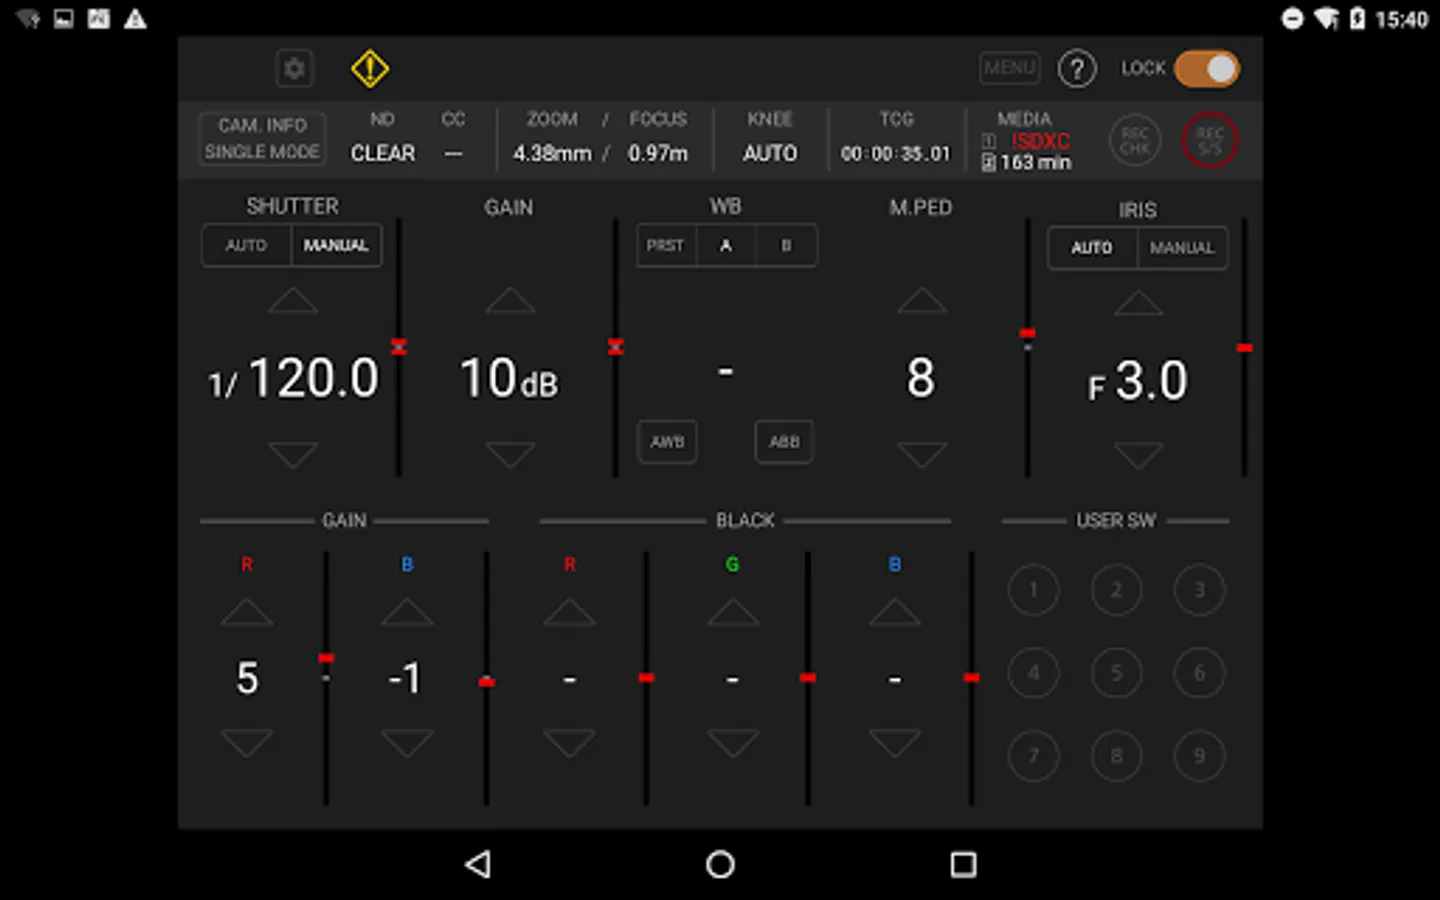
Task: Open the help question mark icon
Action: [x=1077, y=69]
